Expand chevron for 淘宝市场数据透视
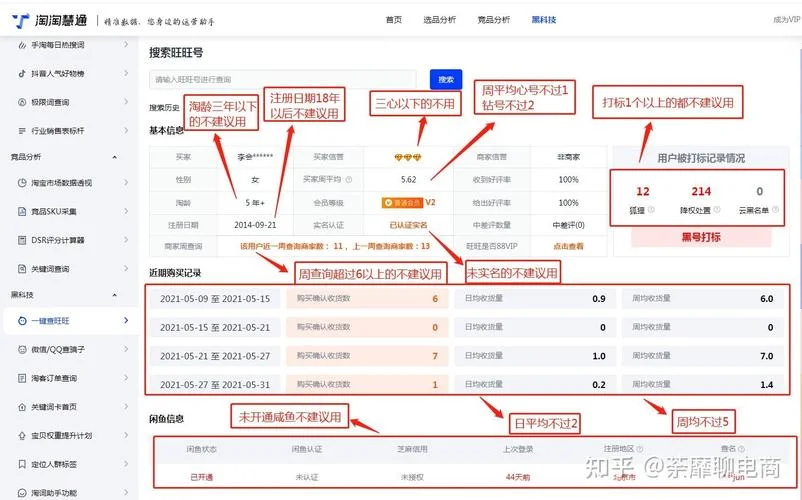The height and width of the screenshot is (500, 802). pyautogui.click(x=126, y=183)
